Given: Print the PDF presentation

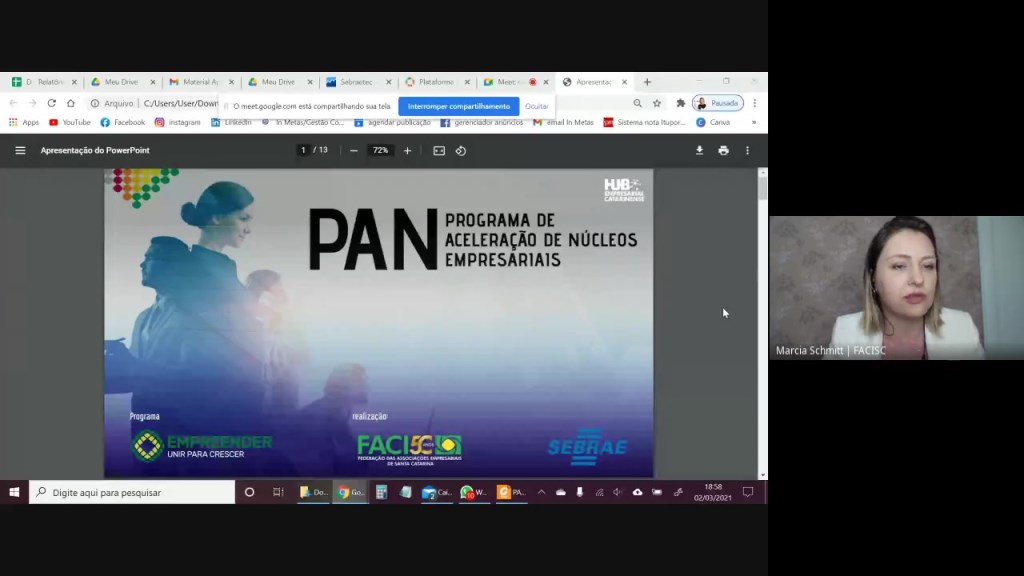Looking at the screenshot, I should (x=723, y=150).
